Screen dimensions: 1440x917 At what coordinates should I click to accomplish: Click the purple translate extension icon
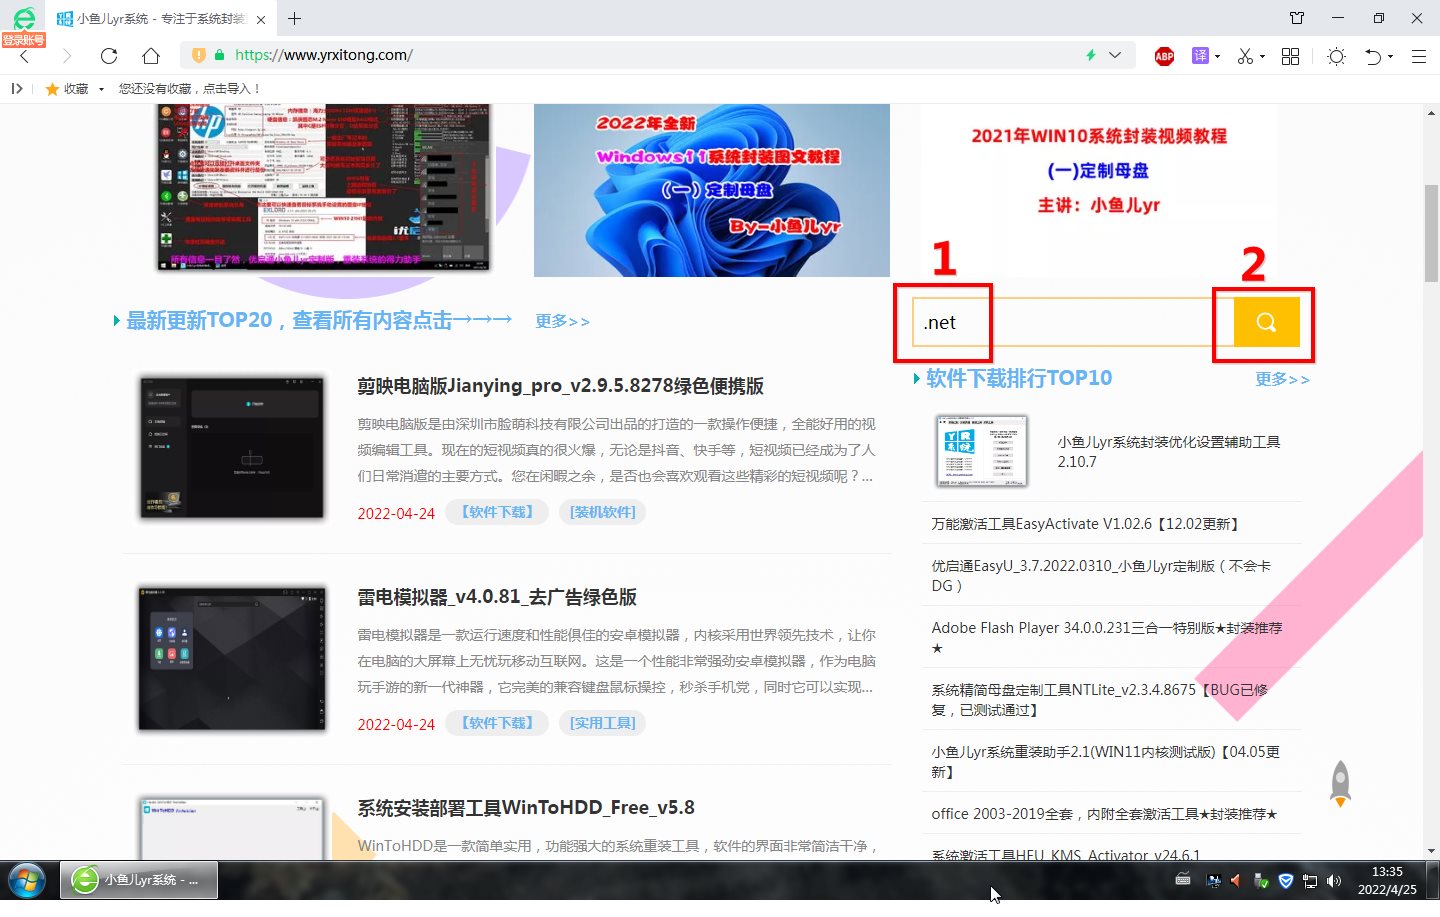[1200, 56]
